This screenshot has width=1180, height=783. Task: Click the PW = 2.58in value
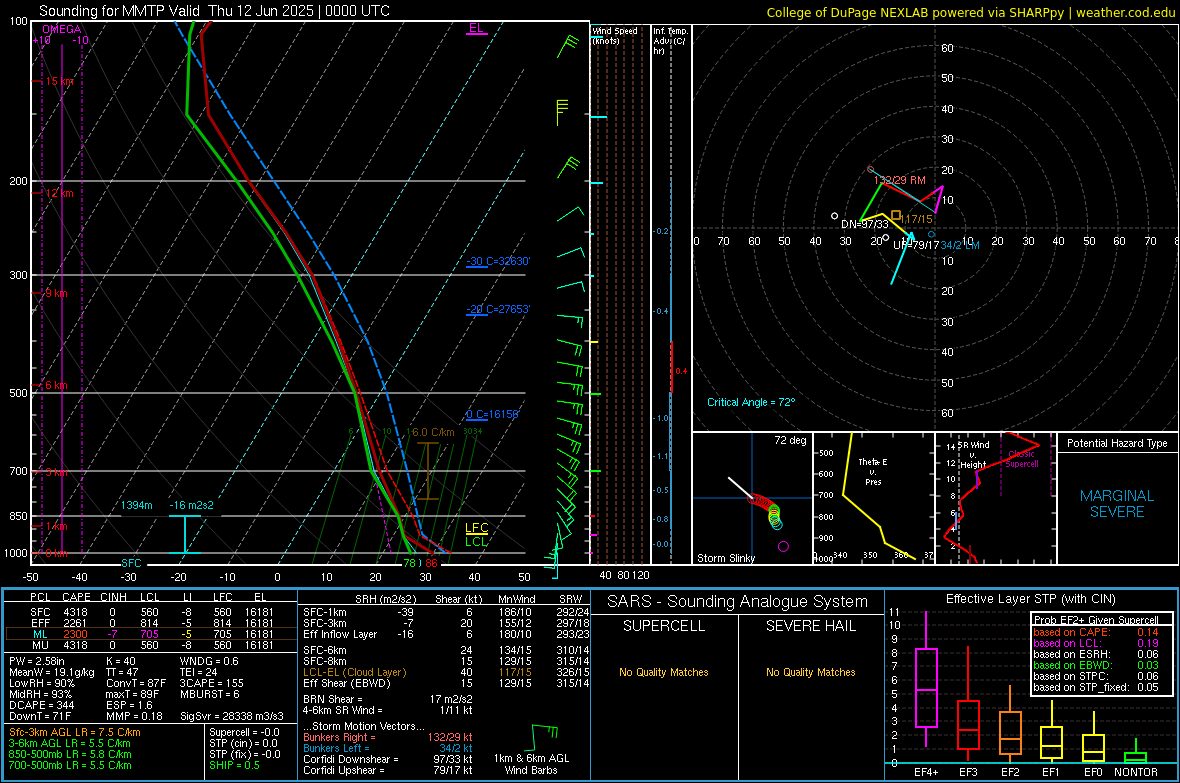37,661
